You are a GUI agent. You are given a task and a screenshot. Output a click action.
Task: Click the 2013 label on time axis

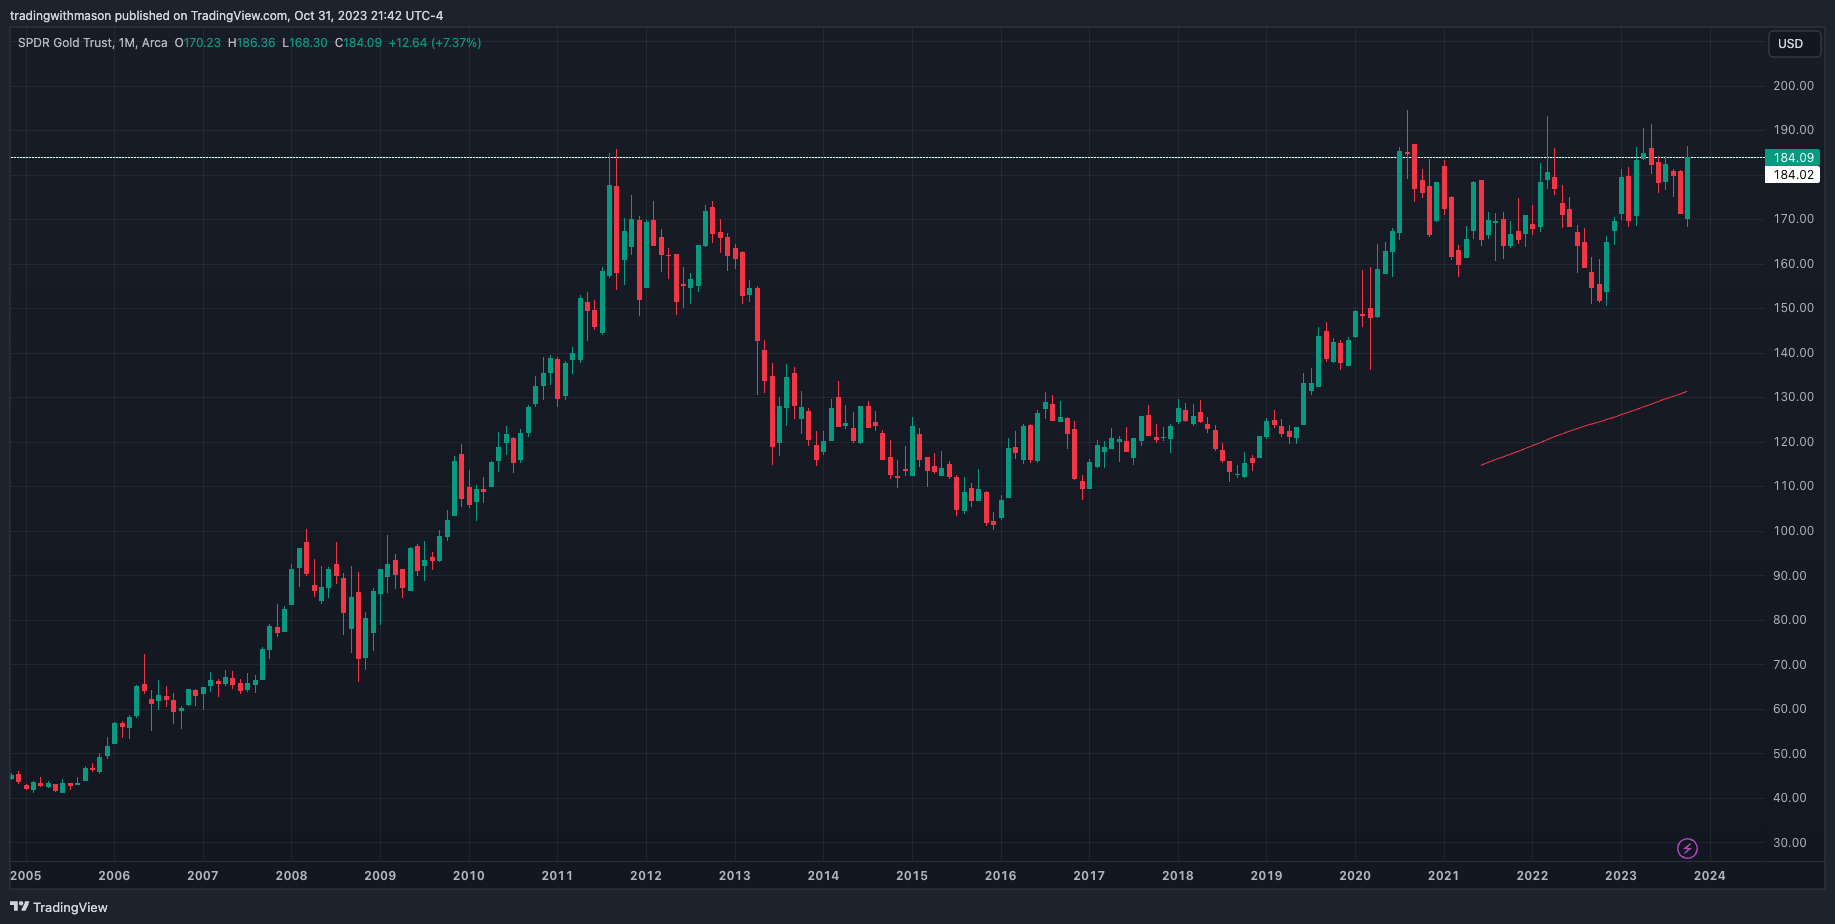pyautogui.click(x=735, y=876)
